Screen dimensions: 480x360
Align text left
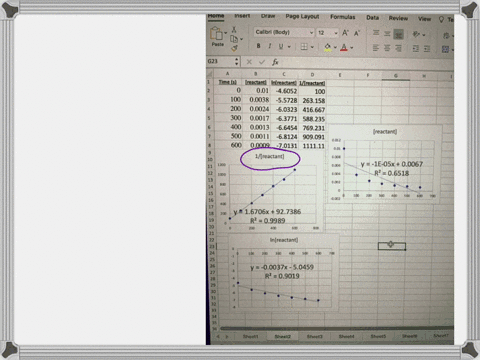pos(376,48)
